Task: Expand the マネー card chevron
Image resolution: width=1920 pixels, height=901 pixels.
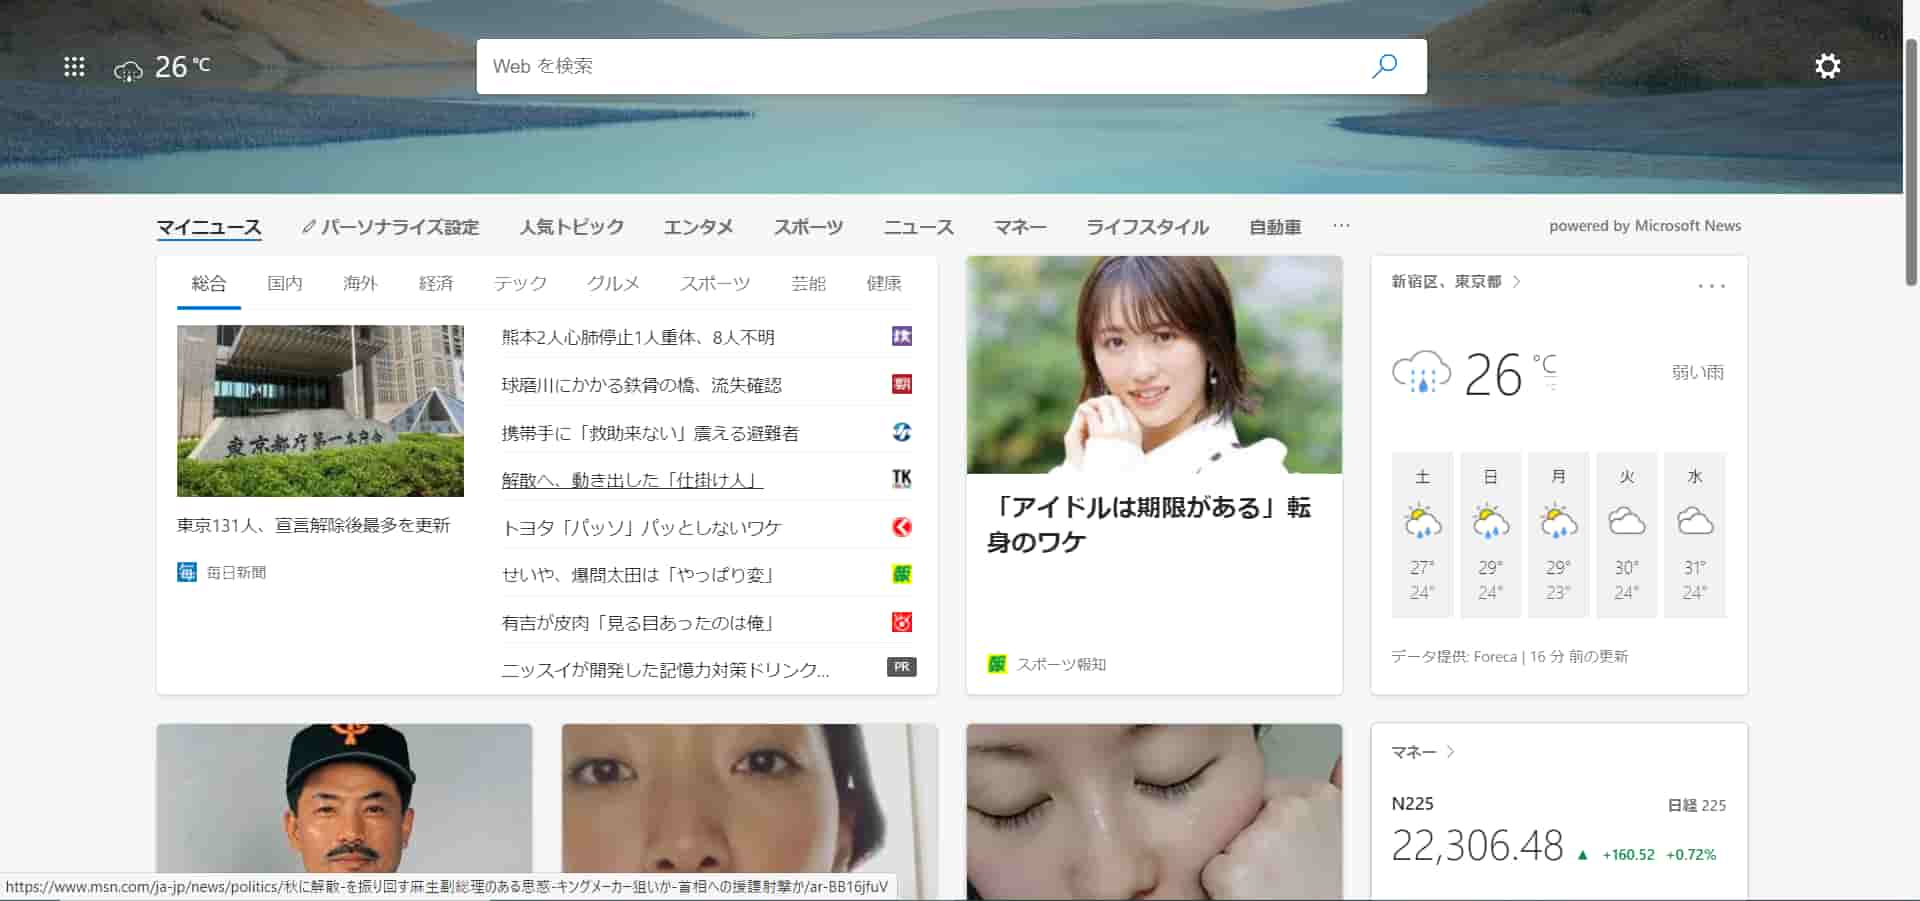Action: coord(1450,752)
